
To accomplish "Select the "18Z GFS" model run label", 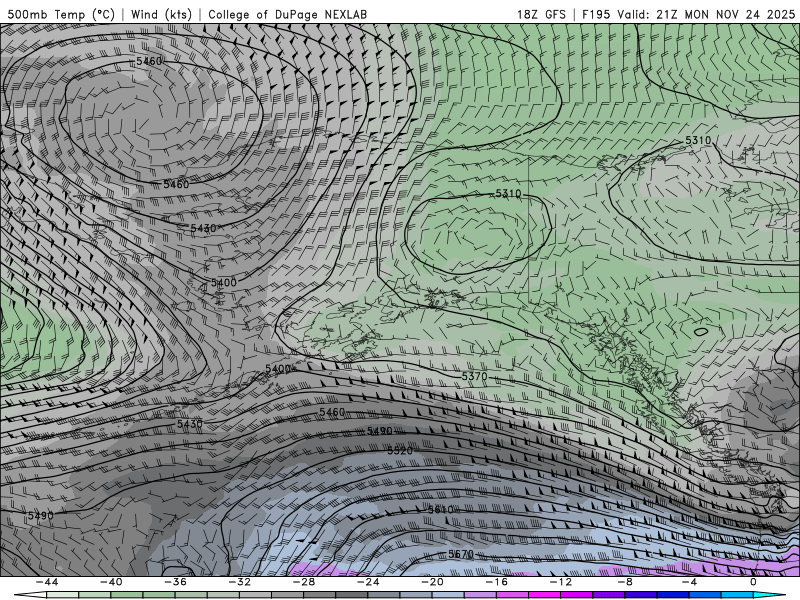I will point(541,14).
